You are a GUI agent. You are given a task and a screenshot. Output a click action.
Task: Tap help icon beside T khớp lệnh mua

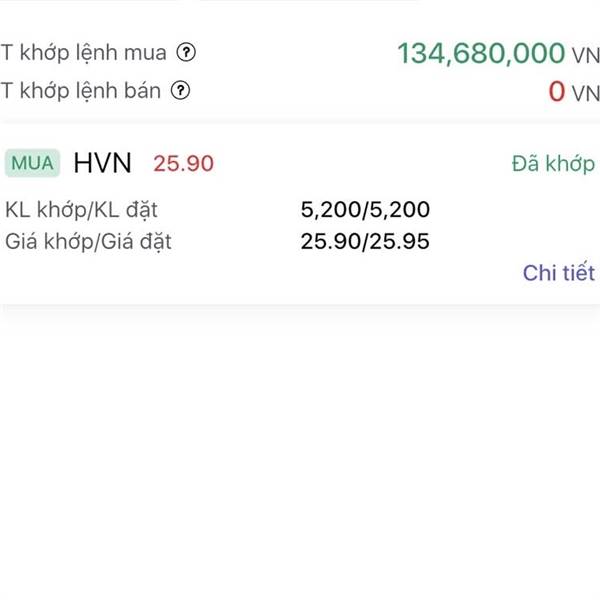[x=185, y=53]
